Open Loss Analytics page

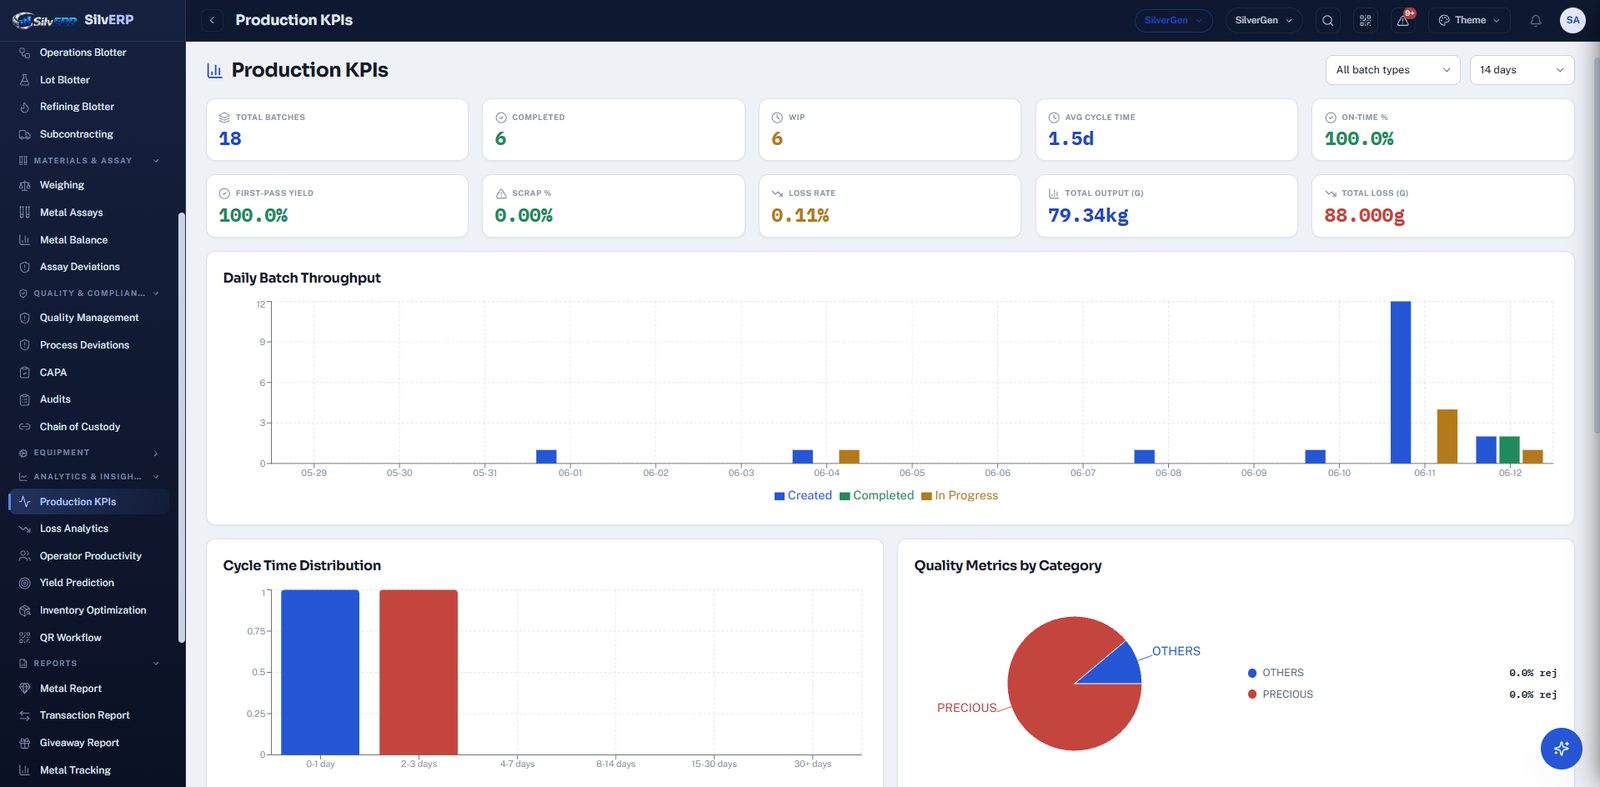pyautogui.click(x=89, y=529)
